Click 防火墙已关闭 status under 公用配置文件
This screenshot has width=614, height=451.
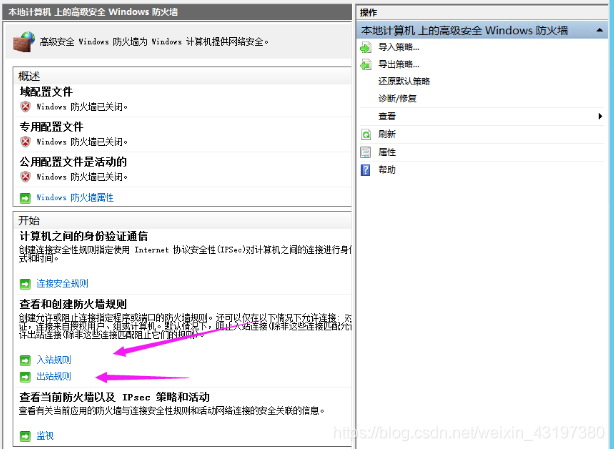(x=82, y=177)
